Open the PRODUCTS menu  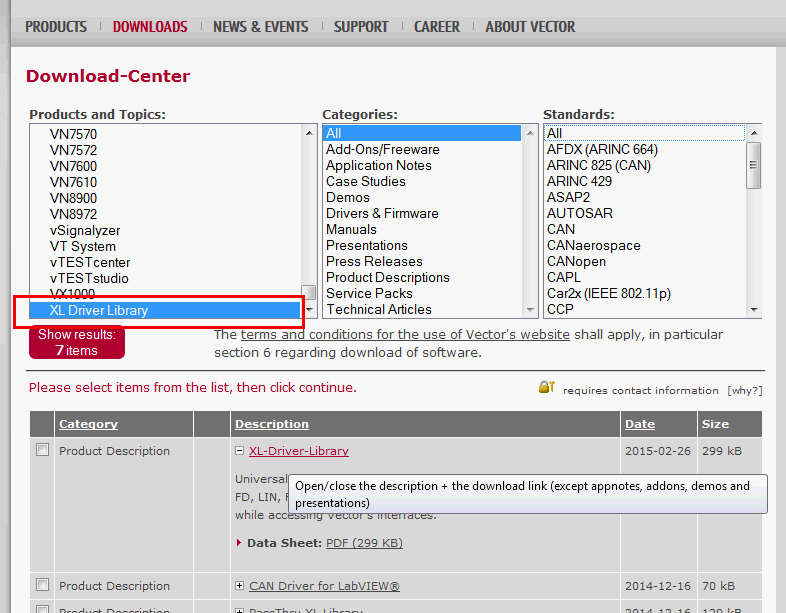click(x=56, y=27)
